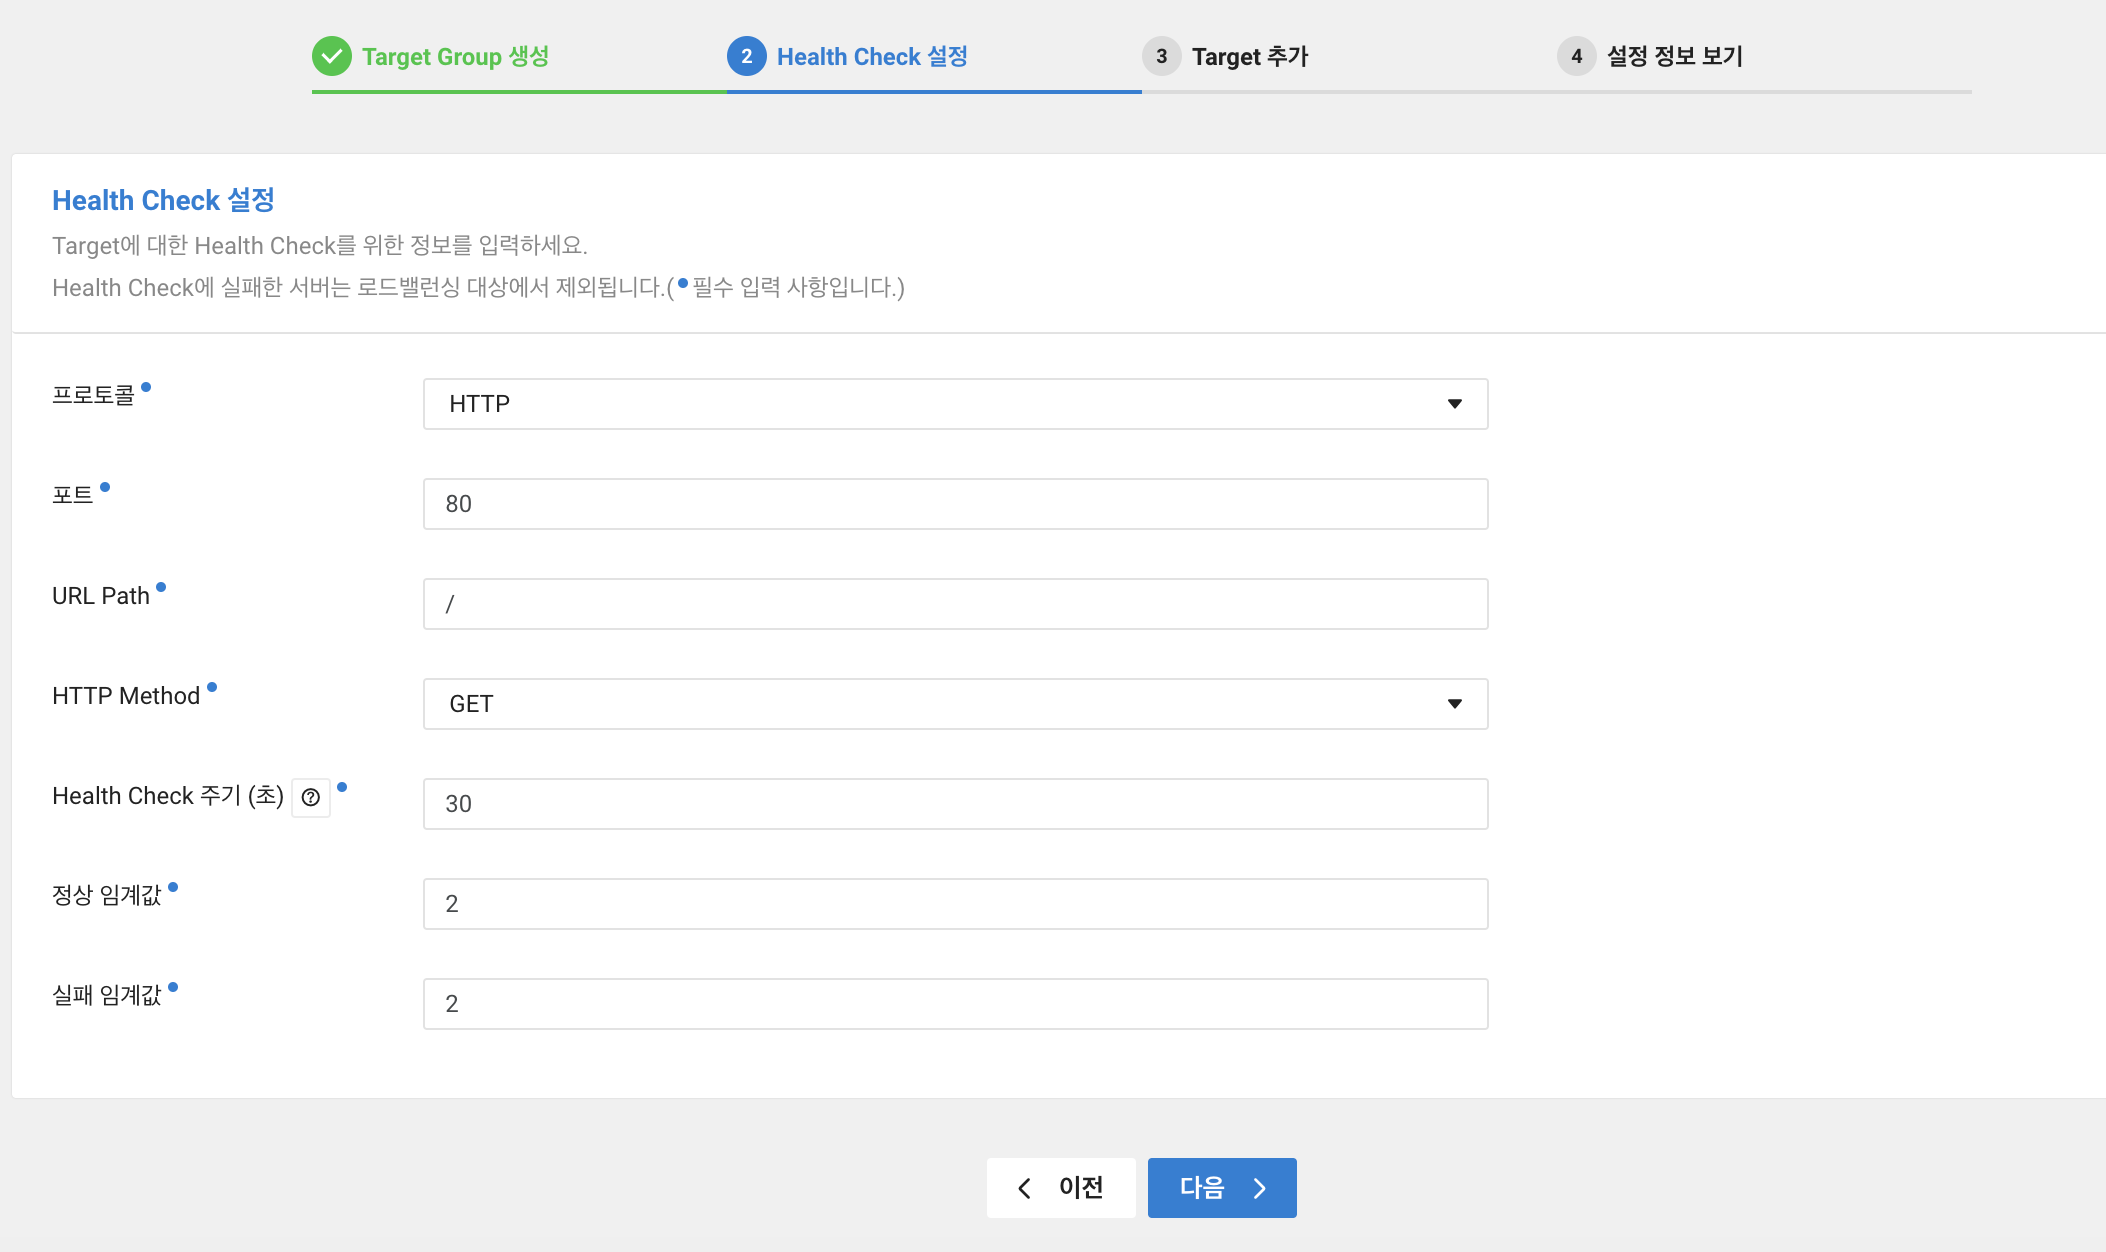Click the step 4 circle icon

1576,56
